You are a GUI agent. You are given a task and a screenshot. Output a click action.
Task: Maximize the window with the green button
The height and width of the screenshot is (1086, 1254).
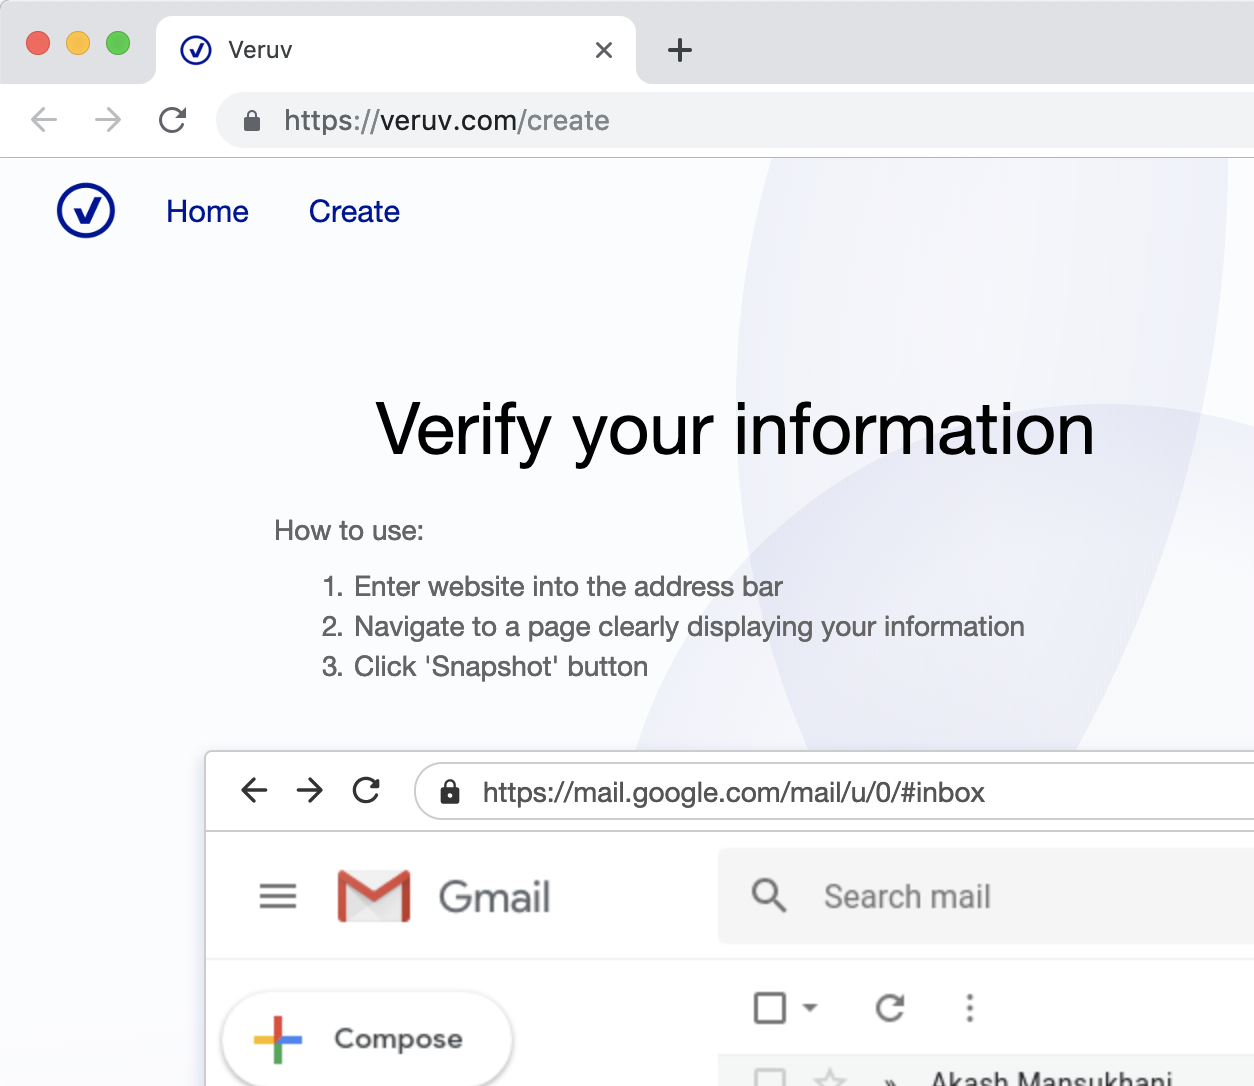[x=118, y=44]
